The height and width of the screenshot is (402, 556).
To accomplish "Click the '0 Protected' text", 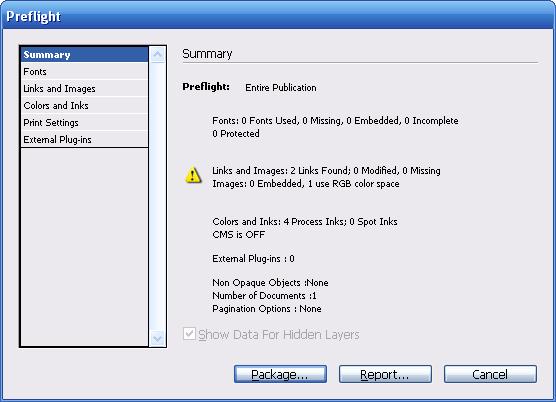I will click(236, 134).
